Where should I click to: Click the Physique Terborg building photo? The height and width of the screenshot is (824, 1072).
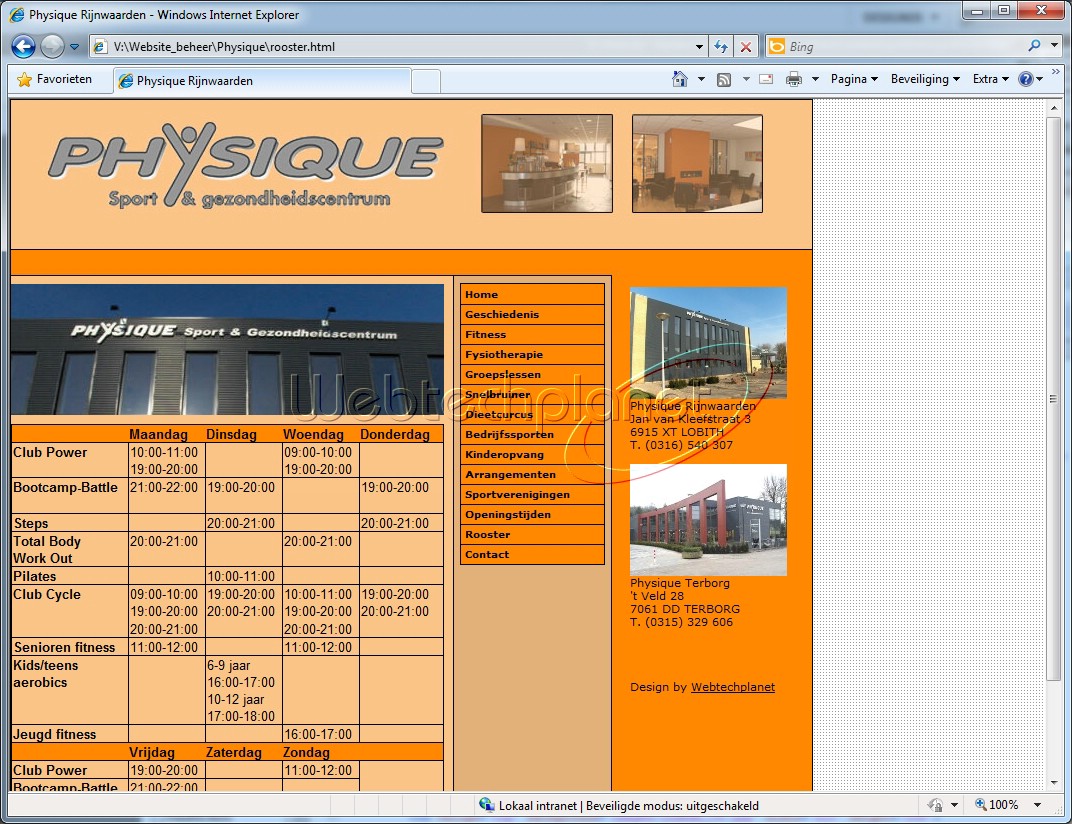[708, 520]
